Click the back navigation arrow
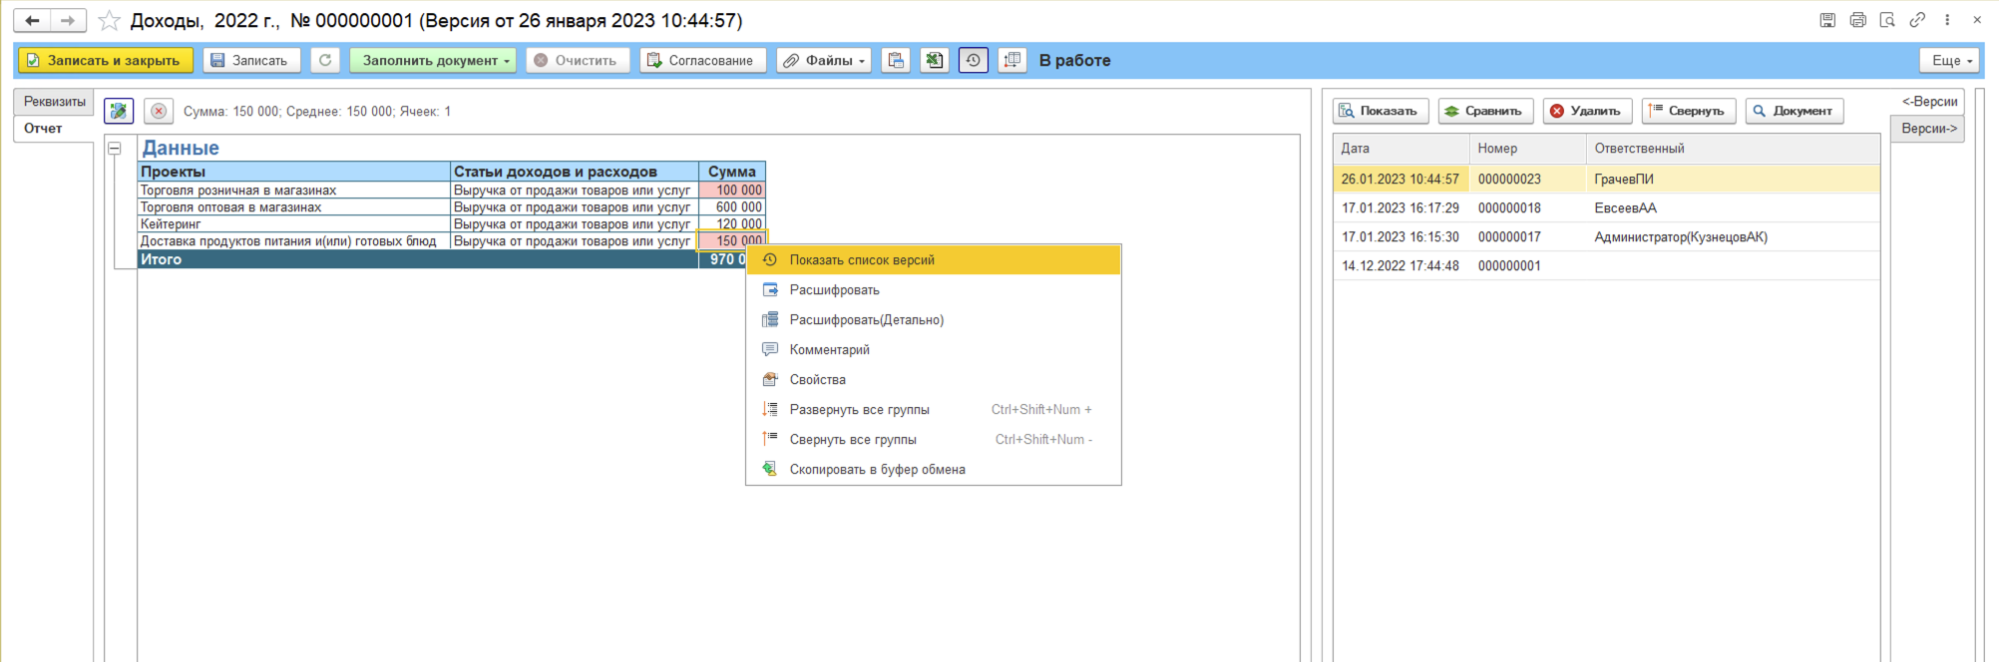Screen dimensions: 1999x663 click(x=32, y=20)
